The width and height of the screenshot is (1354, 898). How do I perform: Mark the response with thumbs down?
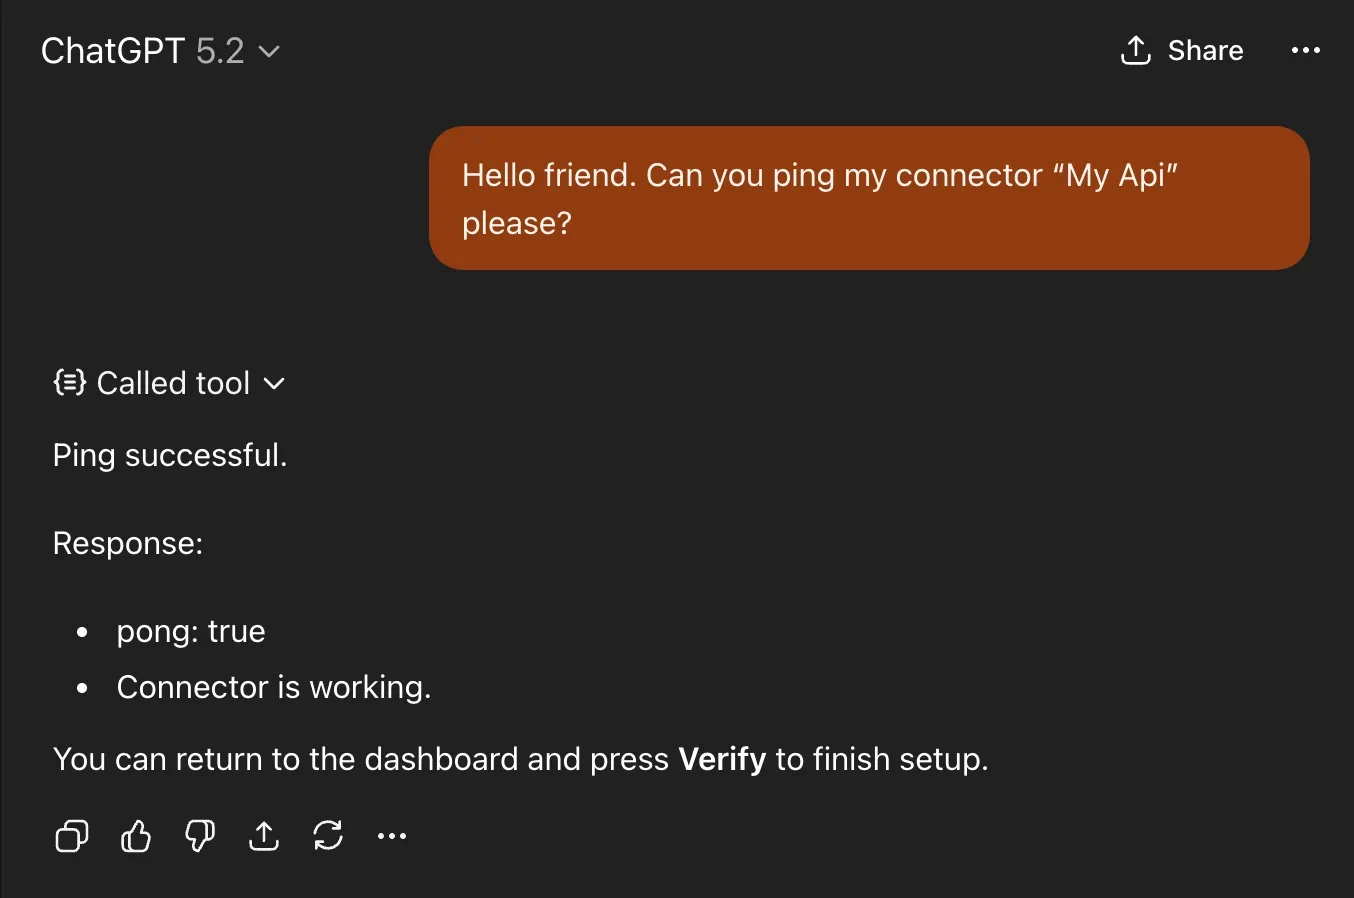click(200, 836)
